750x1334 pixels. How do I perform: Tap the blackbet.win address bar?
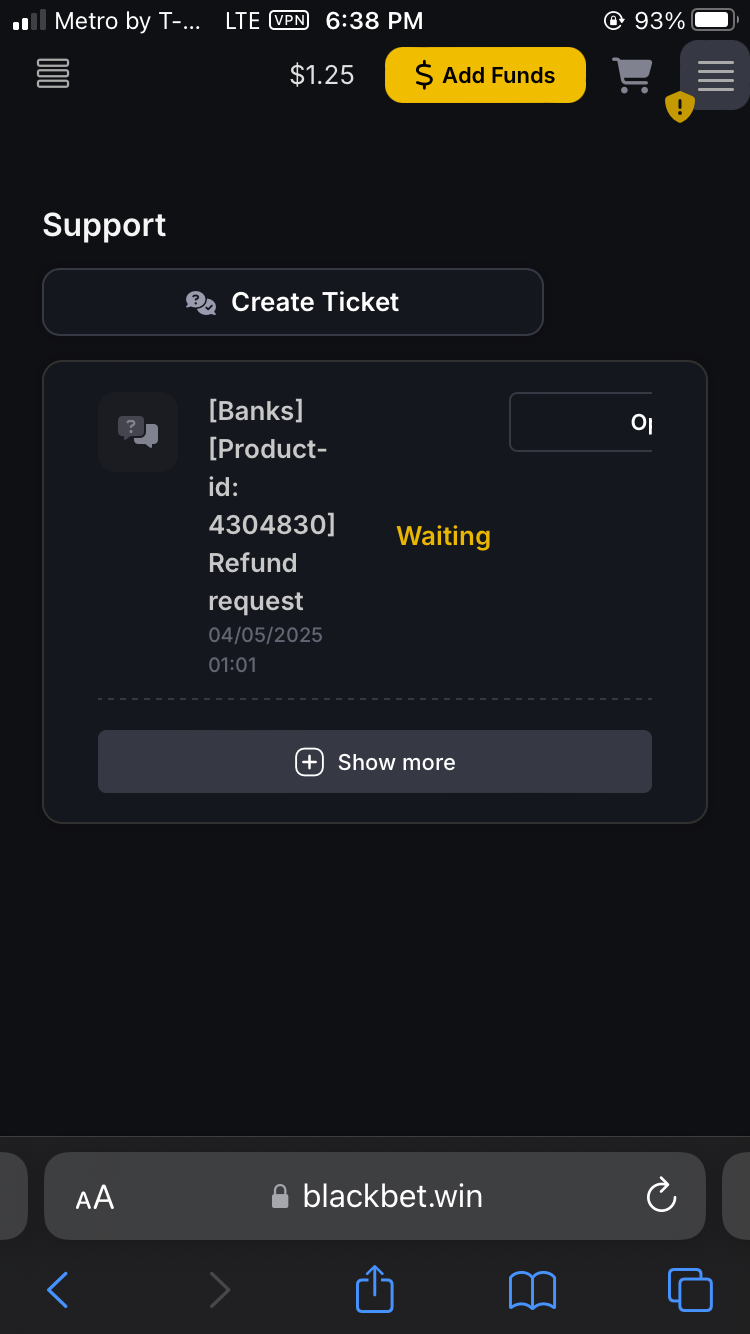(x=391, y=1195)
